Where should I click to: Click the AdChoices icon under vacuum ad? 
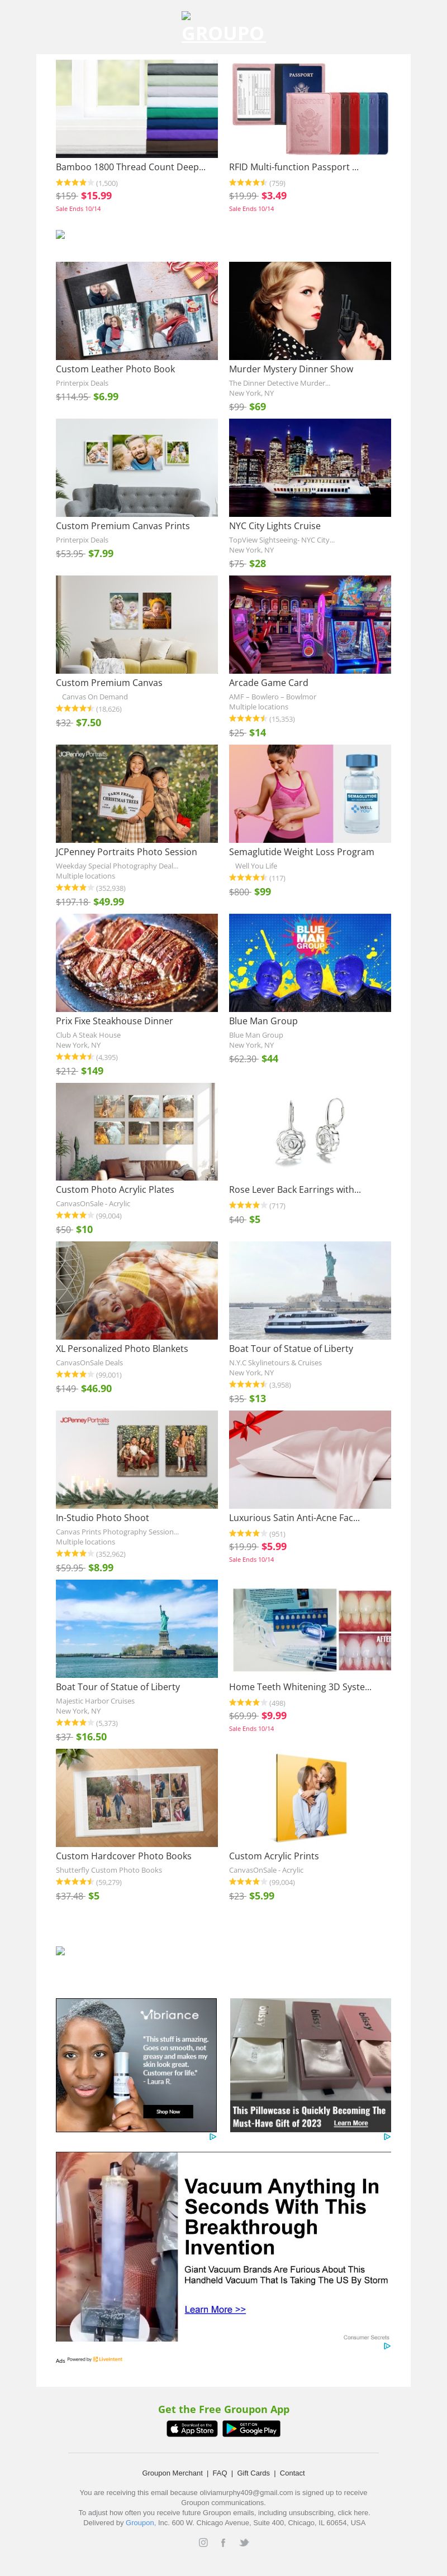(x=387, y=2346)
